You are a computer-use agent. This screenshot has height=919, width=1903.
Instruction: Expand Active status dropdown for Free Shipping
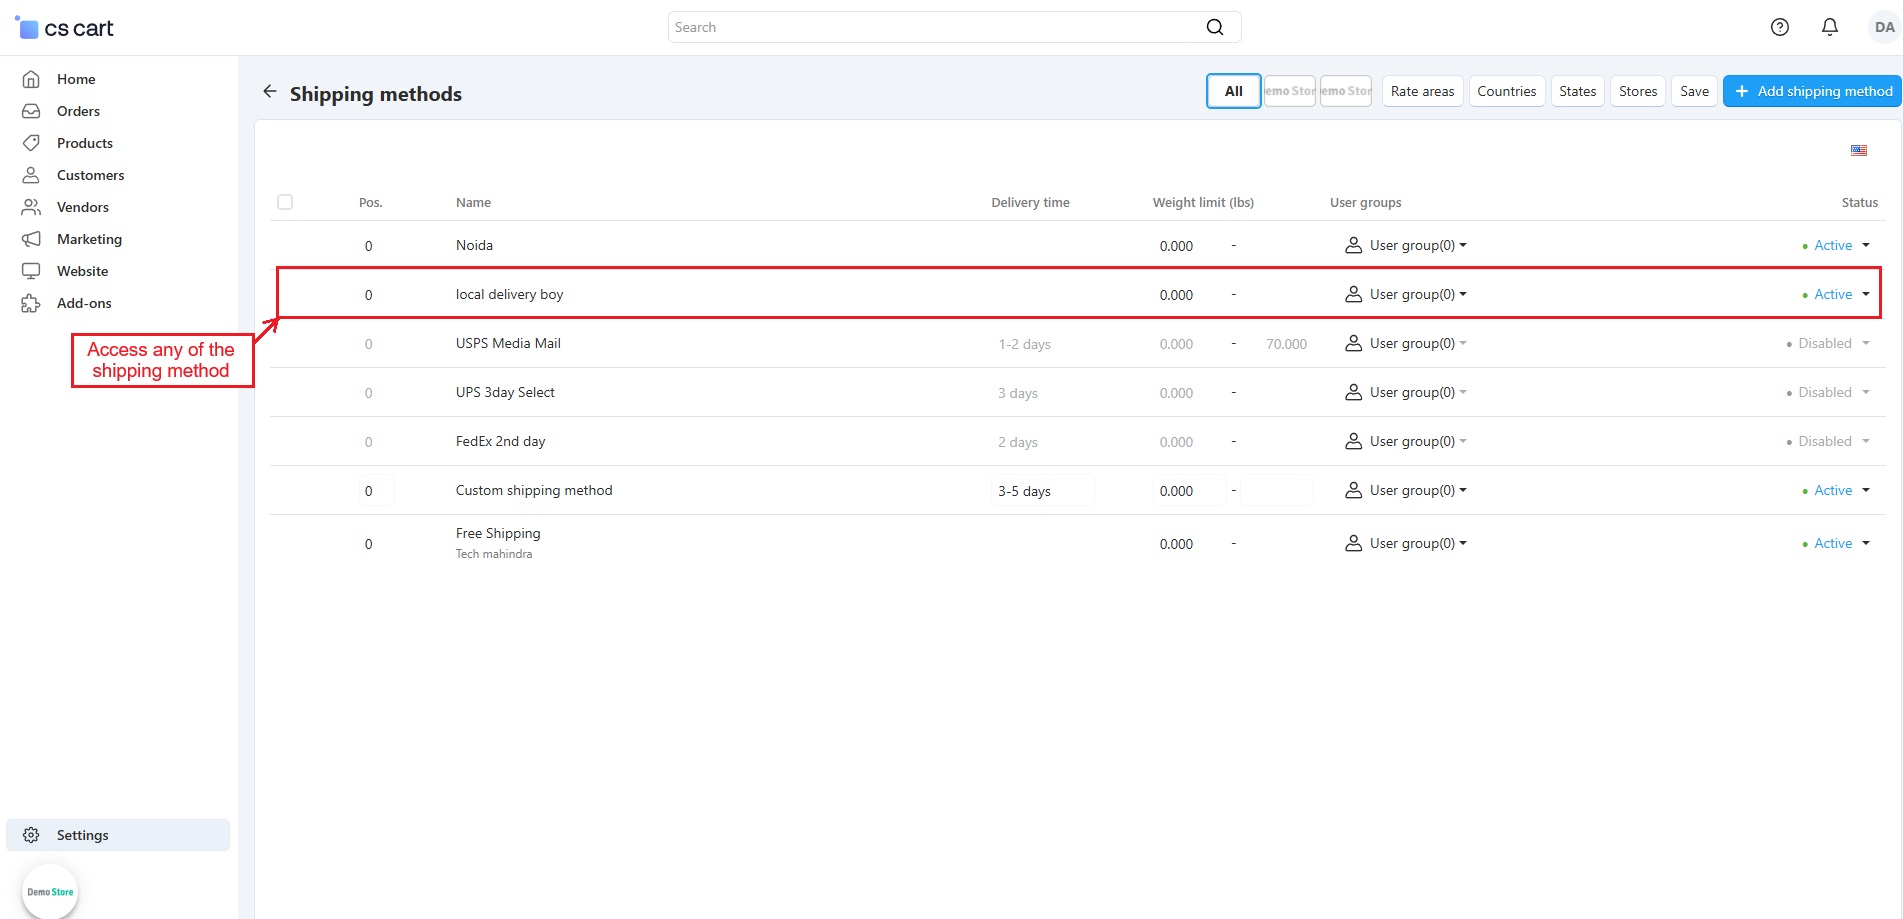click(1838, 543)
